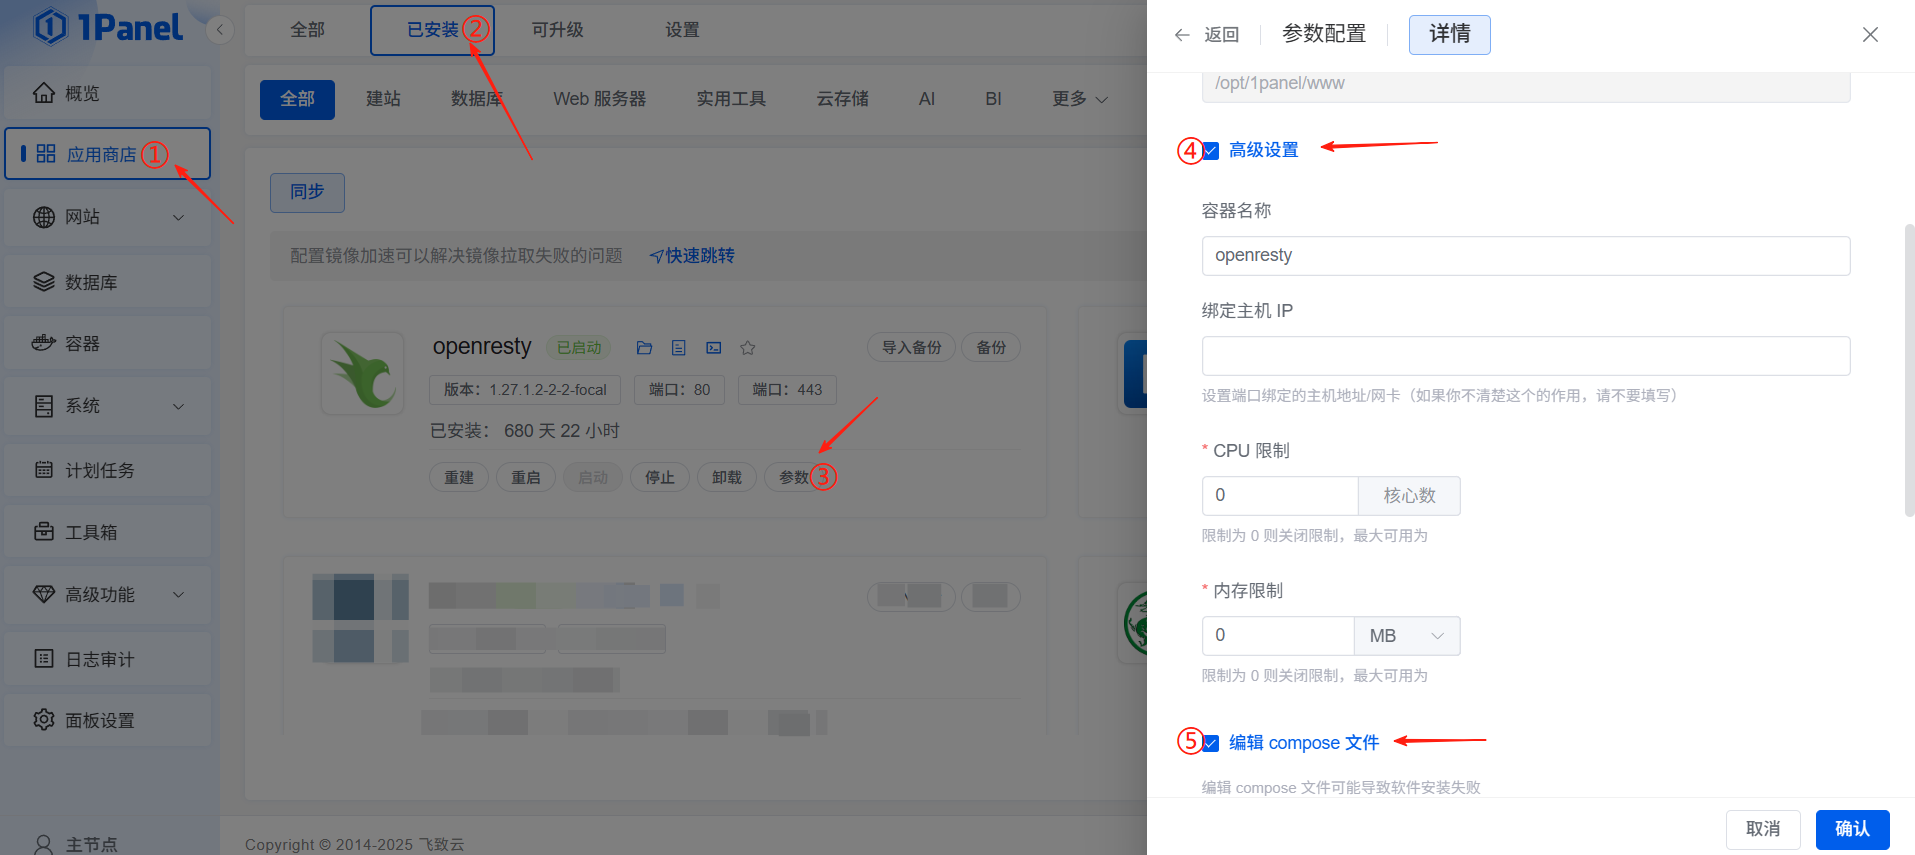
Task: Click the openresty app logo
Action: point(362,373)
